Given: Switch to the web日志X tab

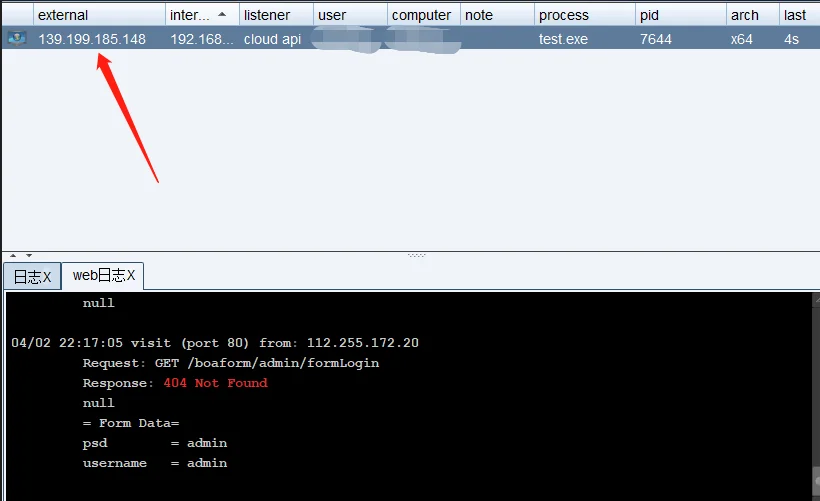Looking at the screenshot, I should coord(103,276).
